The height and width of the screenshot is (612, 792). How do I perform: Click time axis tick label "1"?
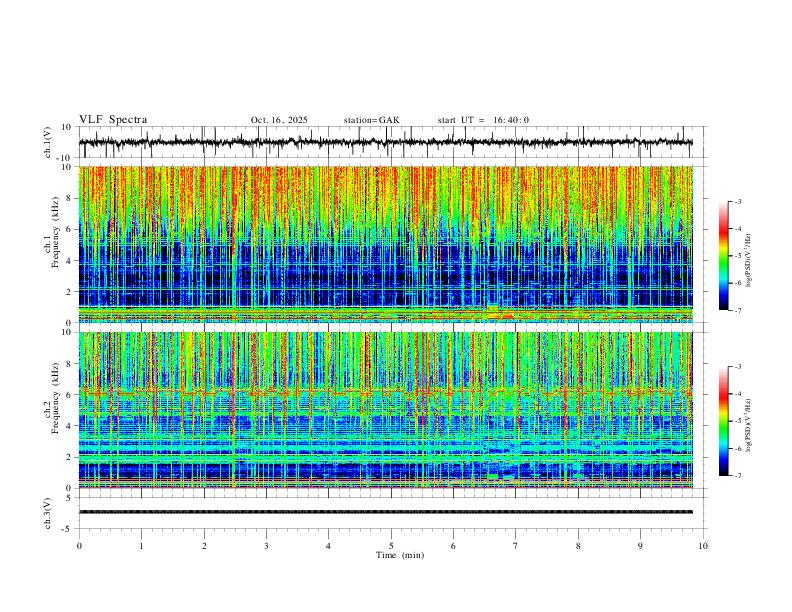(141, 546)
